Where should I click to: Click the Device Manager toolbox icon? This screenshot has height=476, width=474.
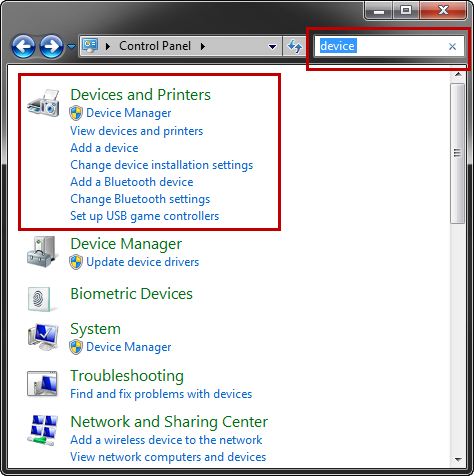(x=41, y=252)
